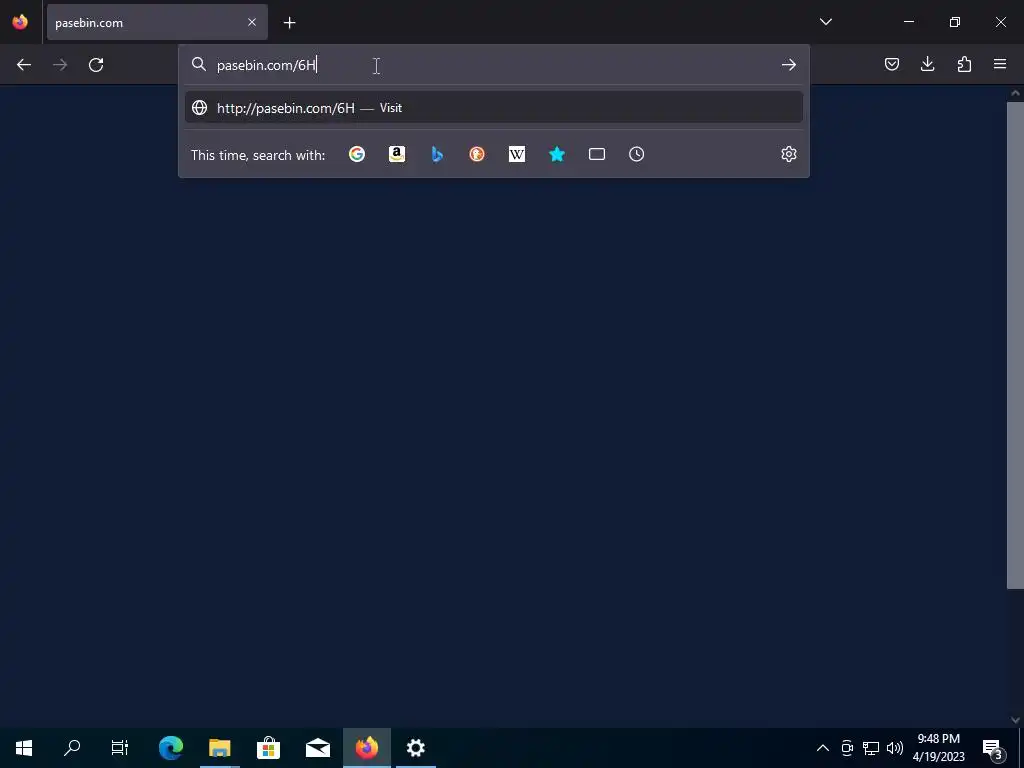Screen dimensions: 1024x768
Task: Search this time with DuckDuckGo
Action: [x=477, y=154]
